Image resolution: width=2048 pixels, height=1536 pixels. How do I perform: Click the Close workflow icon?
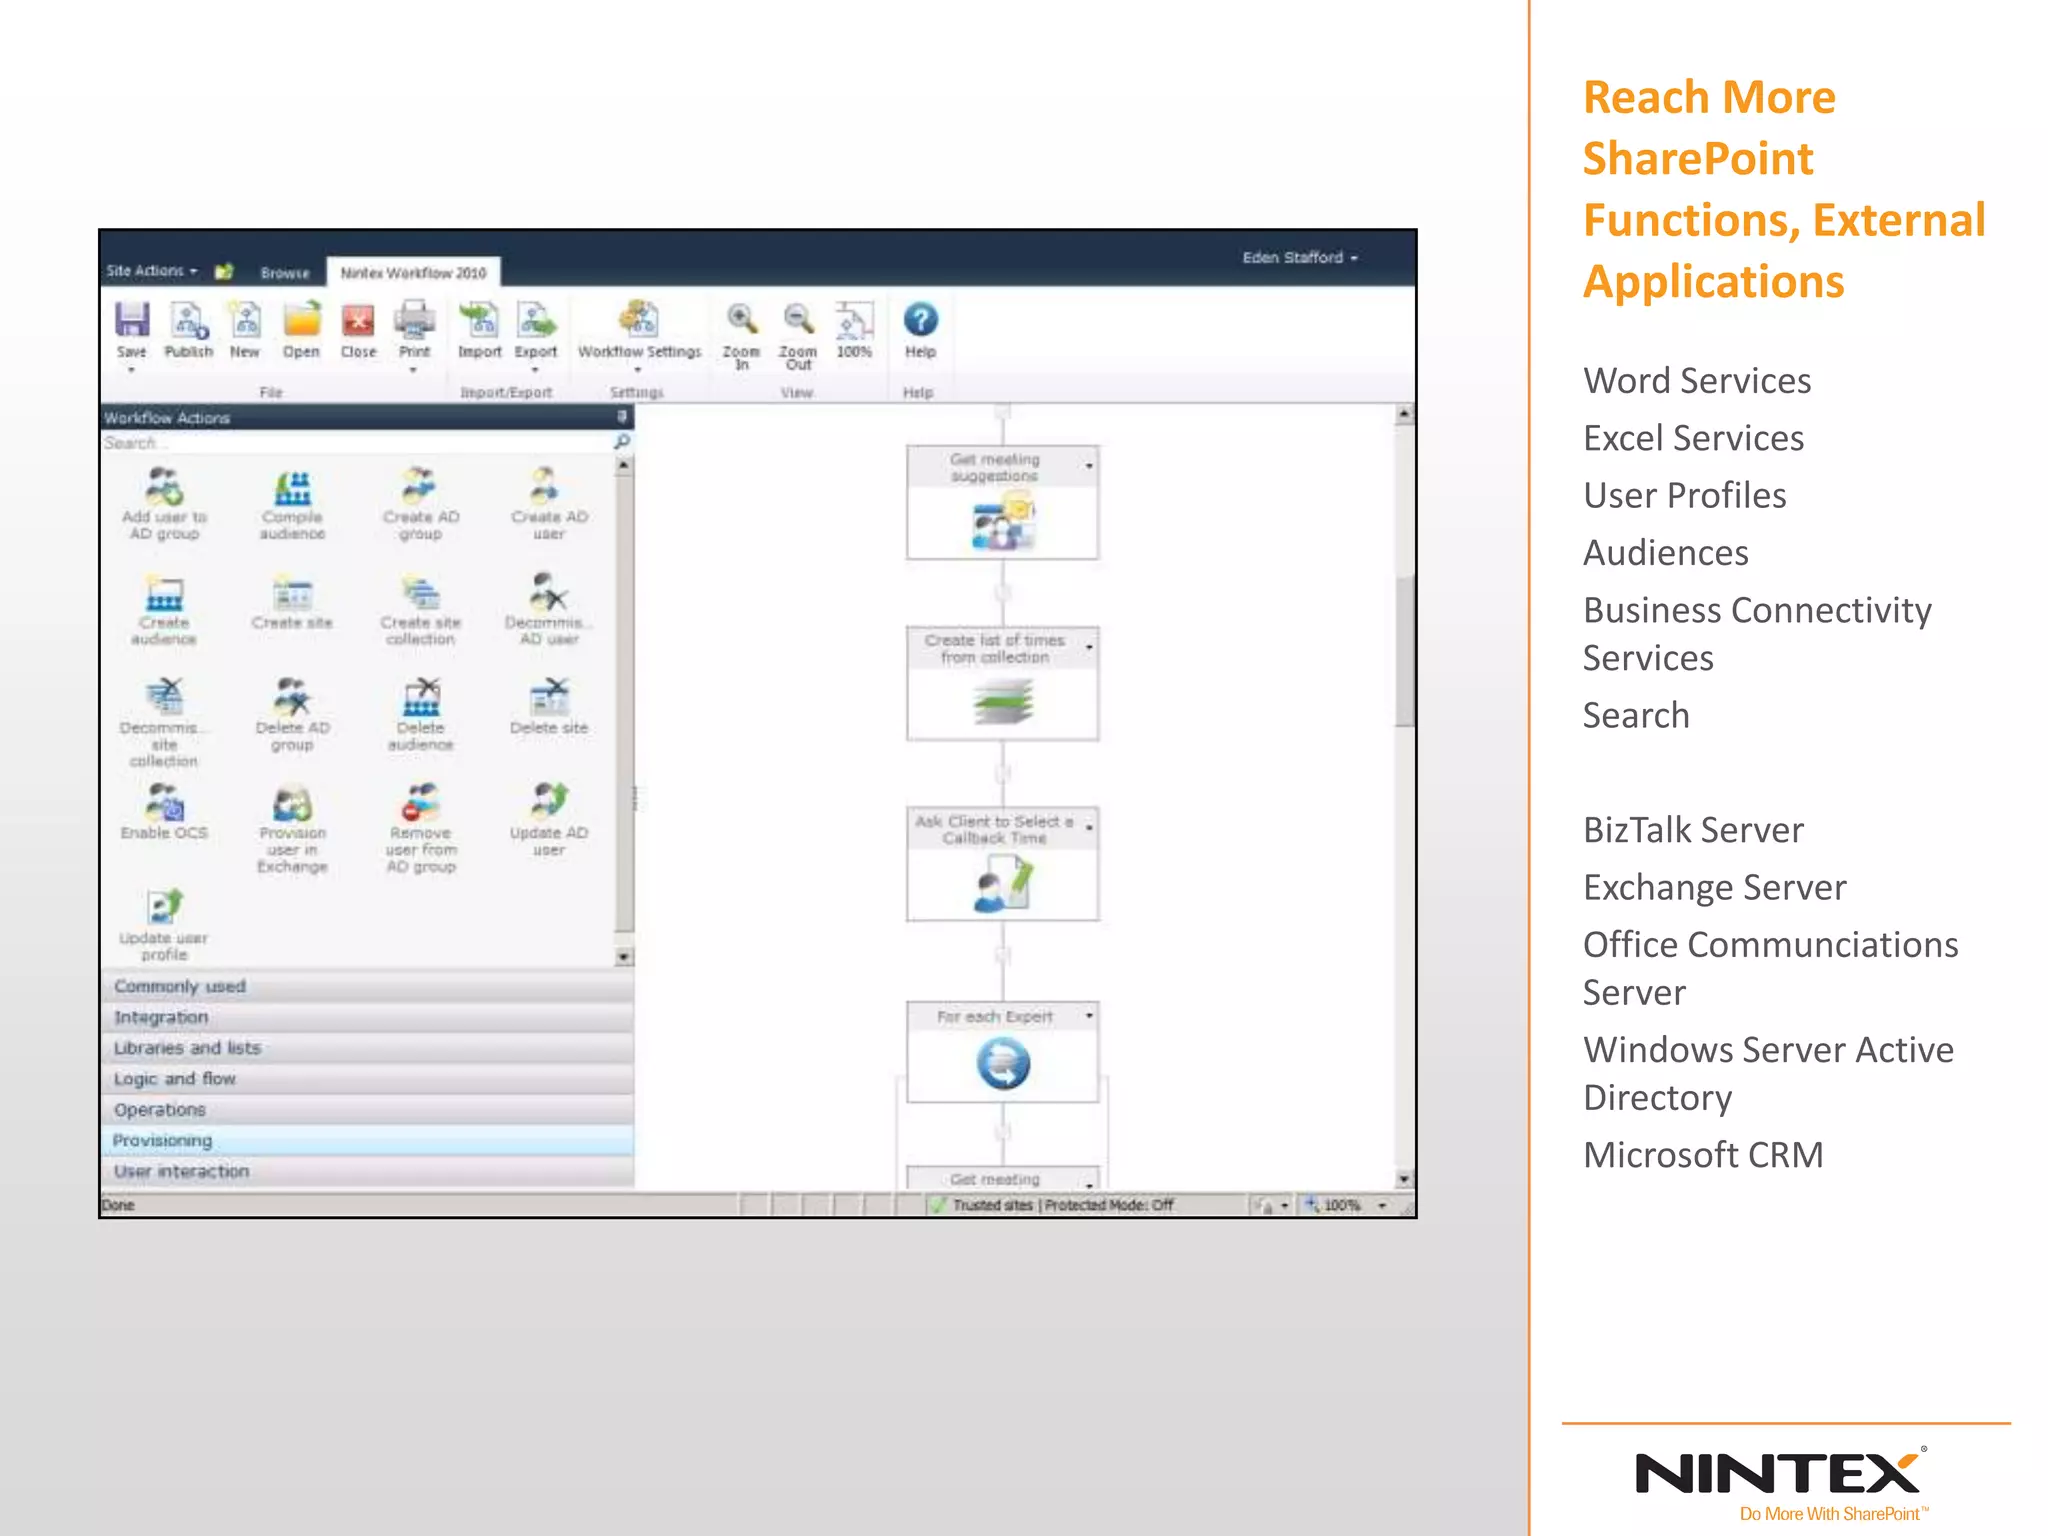pos(358,322)
